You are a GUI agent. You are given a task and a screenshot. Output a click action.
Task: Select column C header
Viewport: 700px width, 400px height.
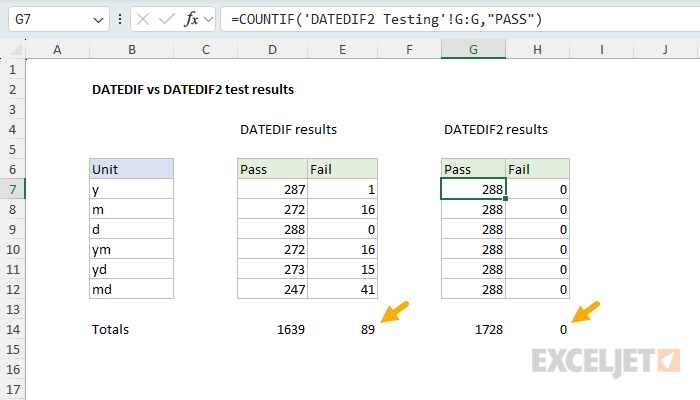point(206,50)
